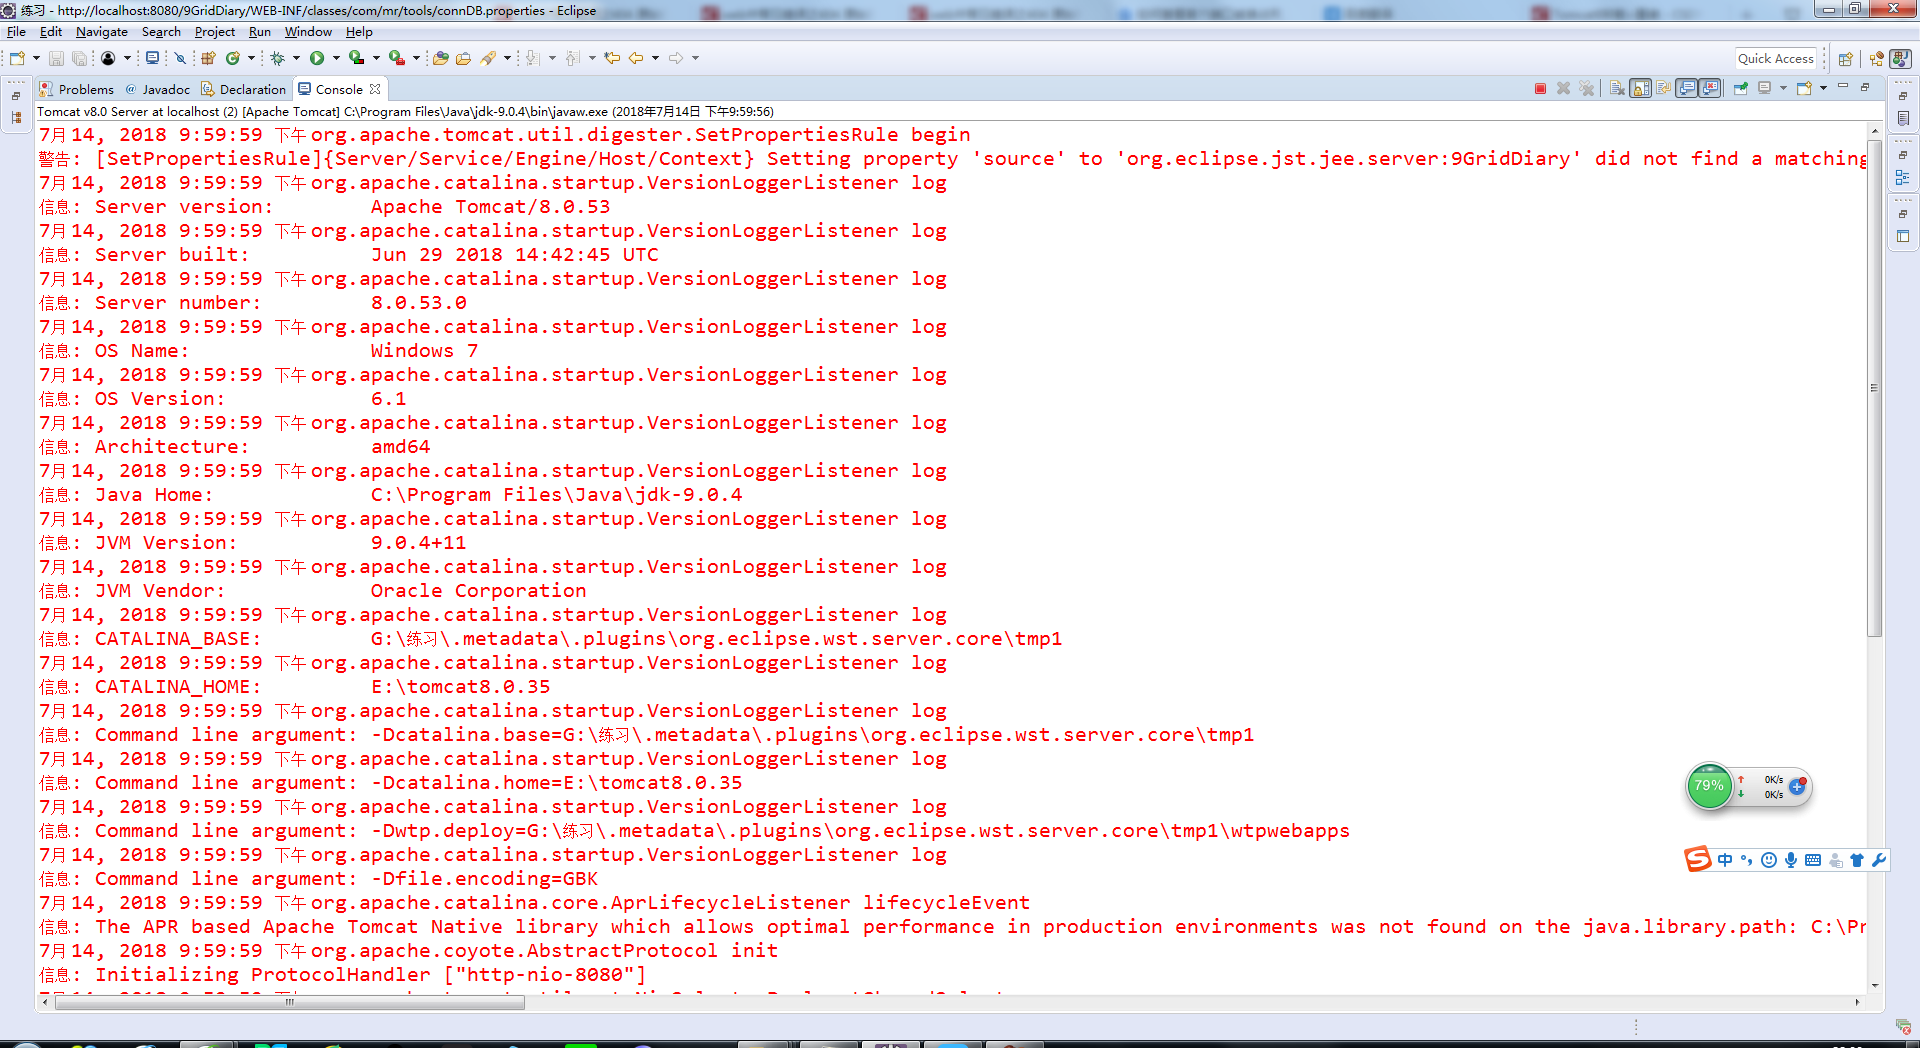The height and width of the screenshot is (1048, 1920).
Task: Minimize the Console view panel
Action: [x=1843, y=87]
